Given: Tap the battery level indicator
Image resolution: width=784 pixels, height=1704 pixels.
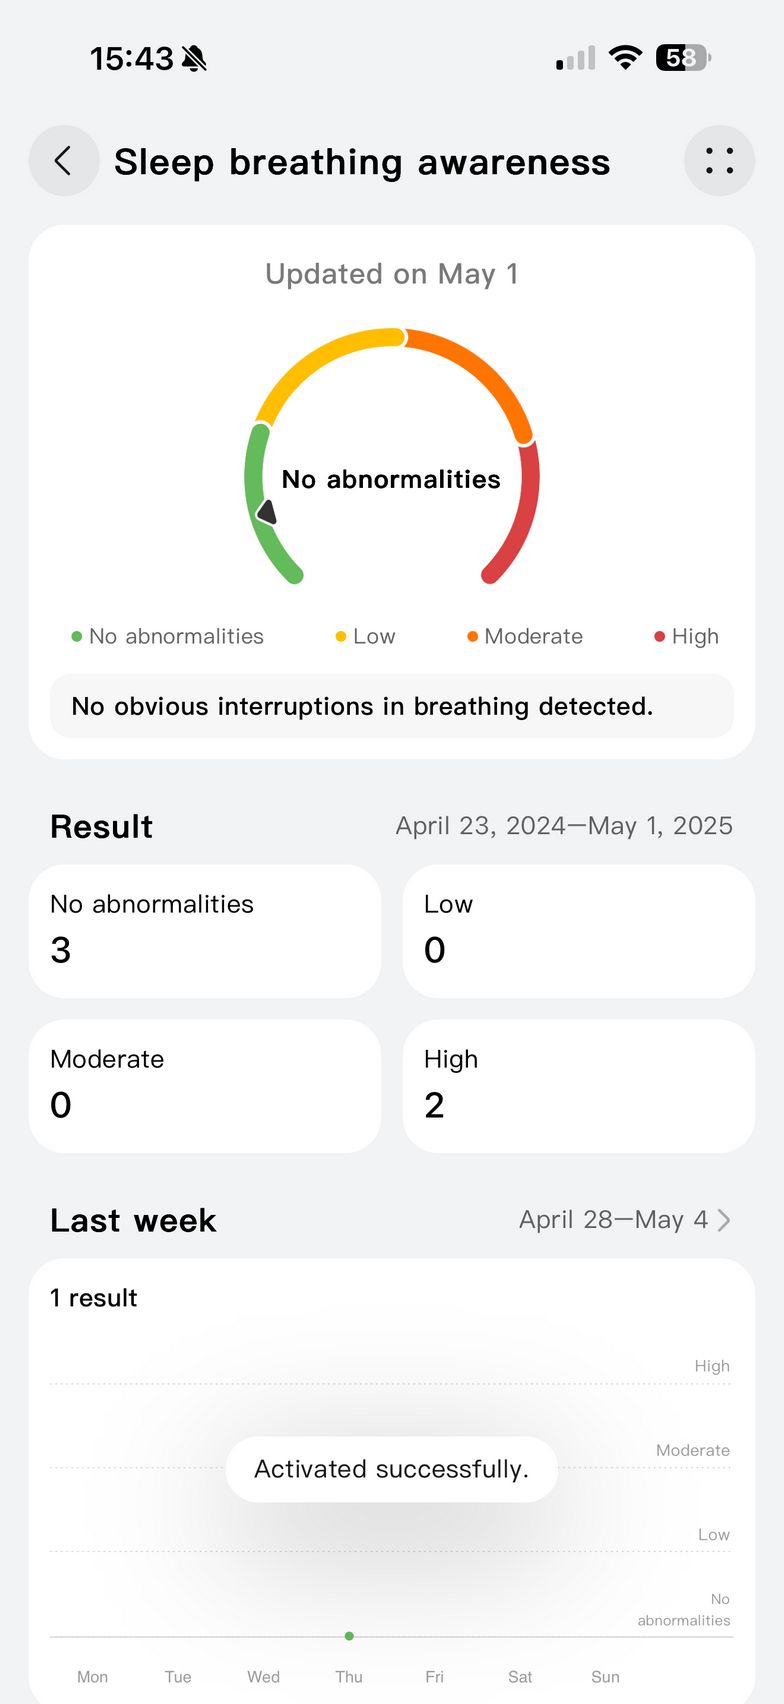Looking at the screenshot, I should coord(682,58).
